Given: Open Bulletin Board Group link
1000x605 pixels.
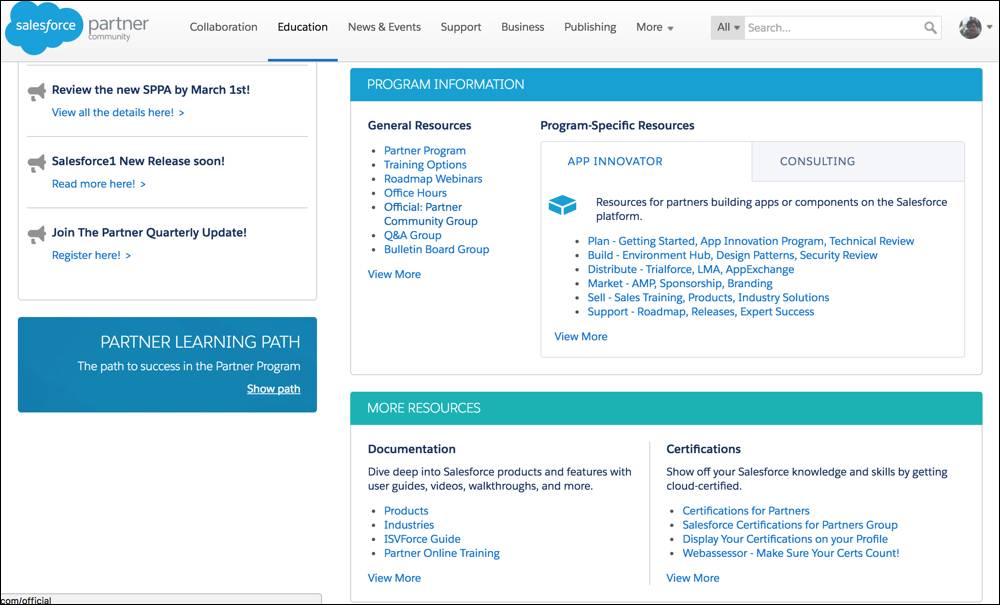Looking at the screenshot, I should pyautogui.click(x=436, y=249).
